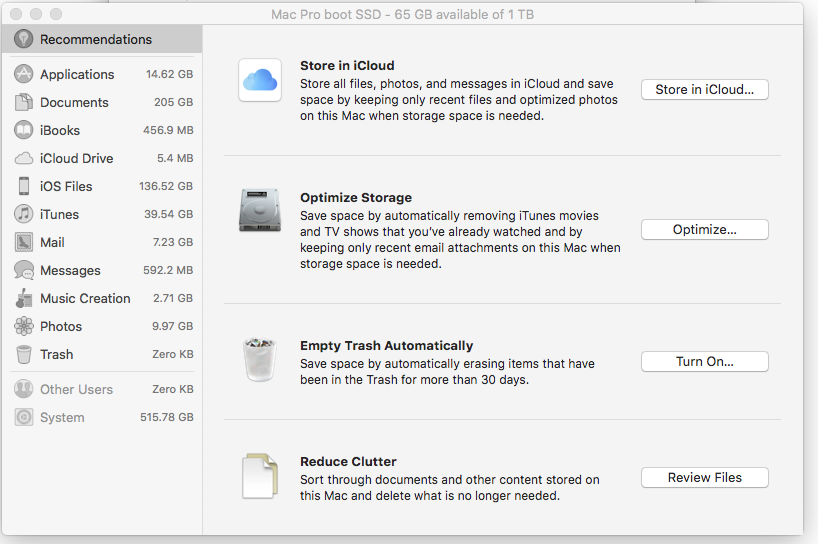The image size is (818, 544).
Task: Click the blue iCloud icon for Store in iCloud
Action: (x=260, y=80)
